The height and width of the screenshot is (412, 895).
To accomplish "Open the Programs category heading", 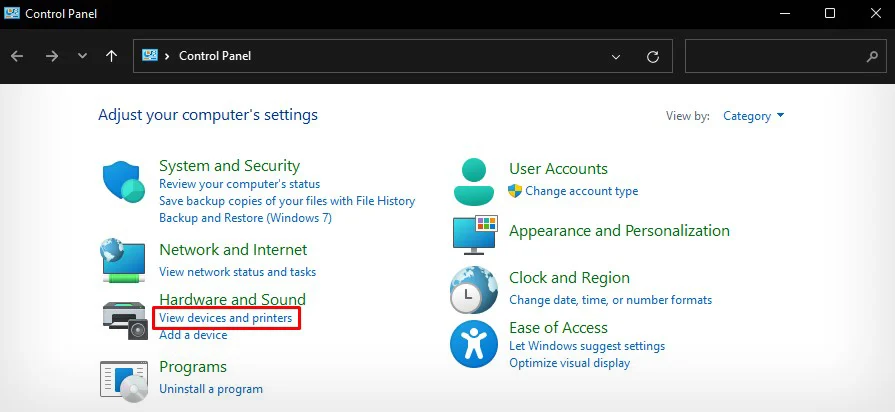I will (x=193, y=366).
